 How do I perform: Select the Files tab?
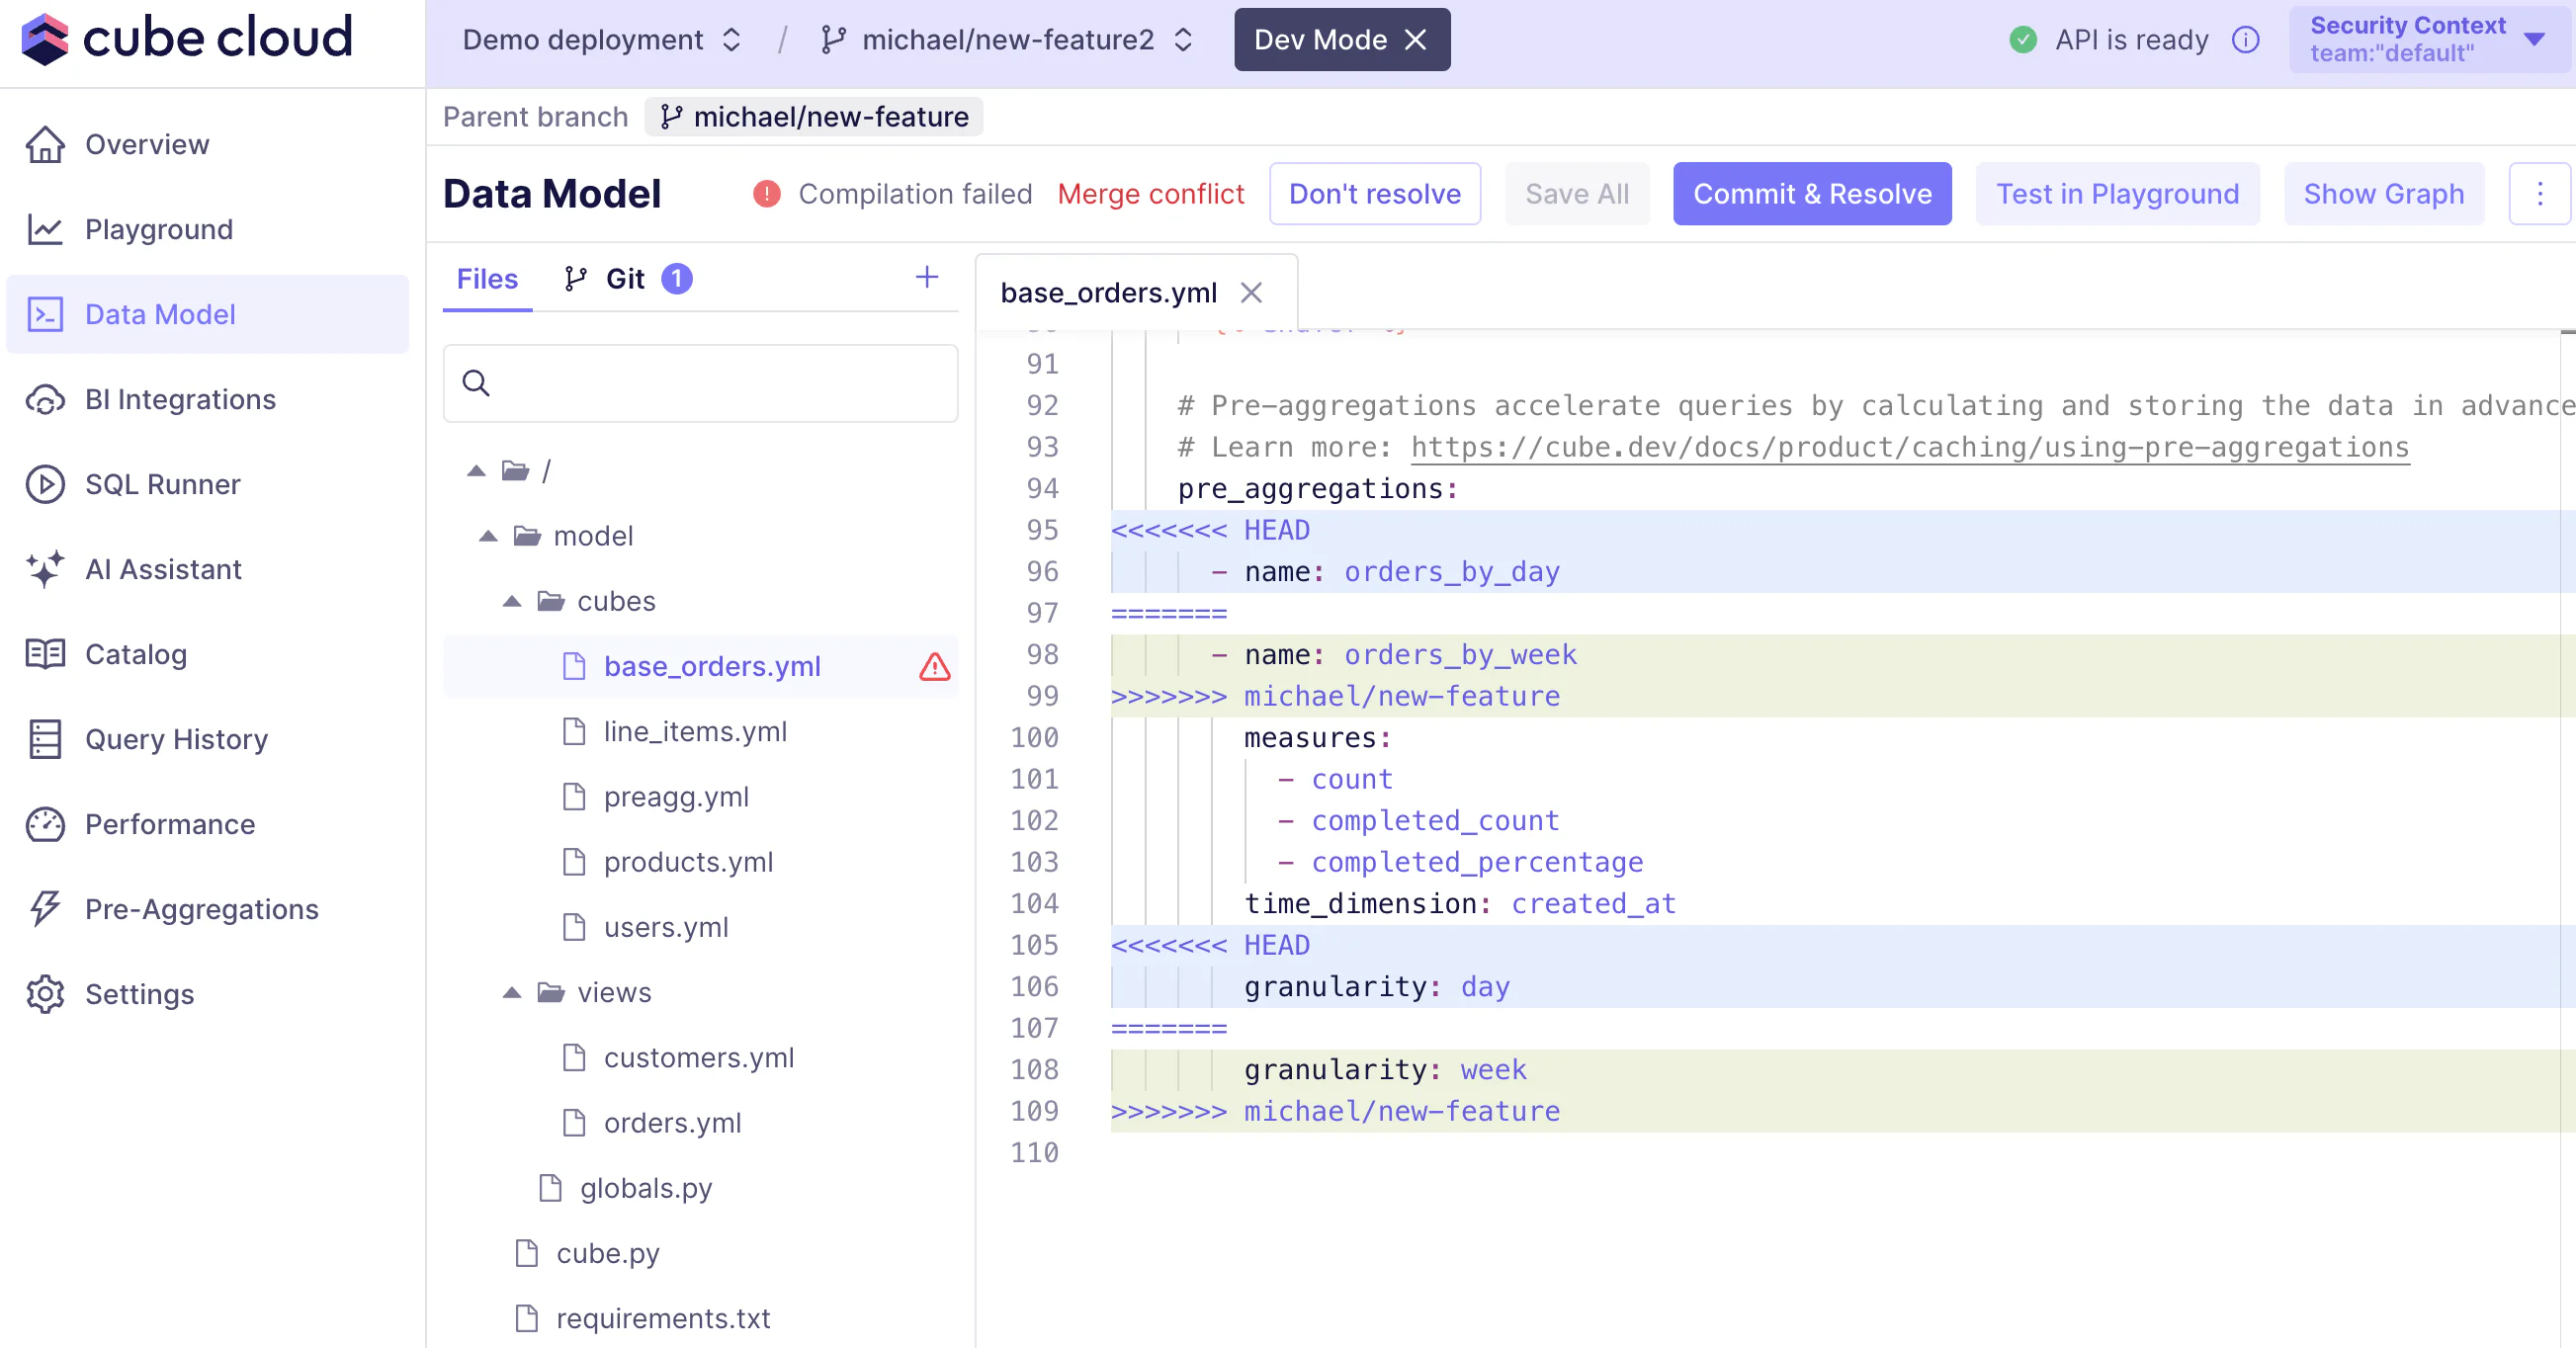pos(487,279)
